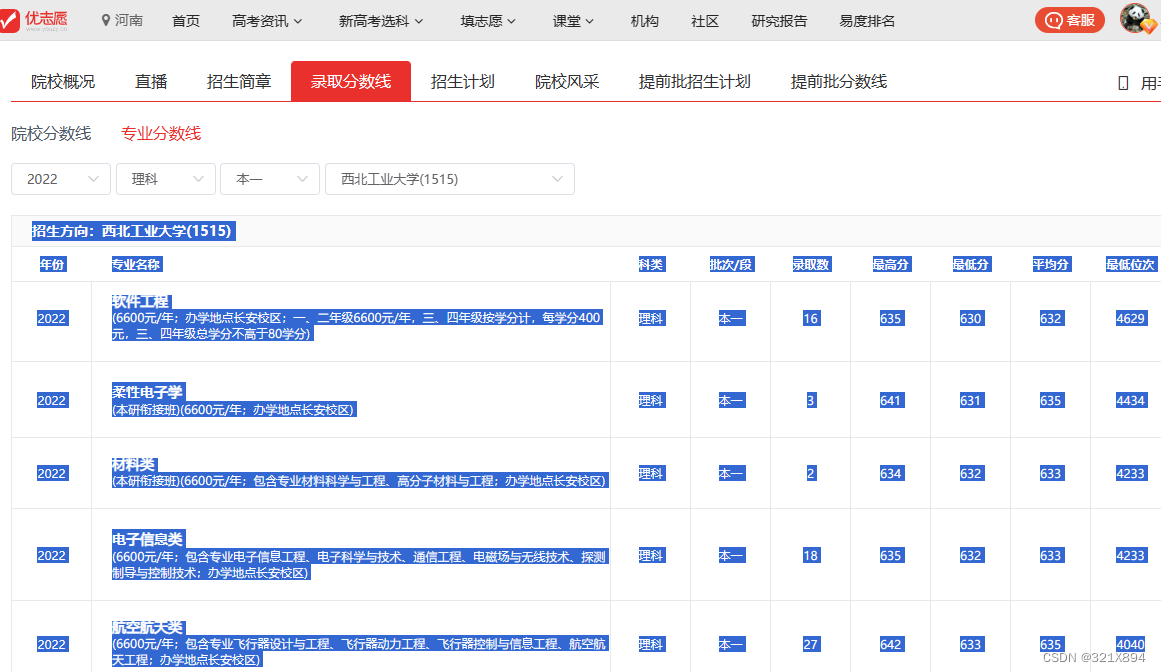
Task: Click the 客服 customer service button
Action: point(1069,20)
